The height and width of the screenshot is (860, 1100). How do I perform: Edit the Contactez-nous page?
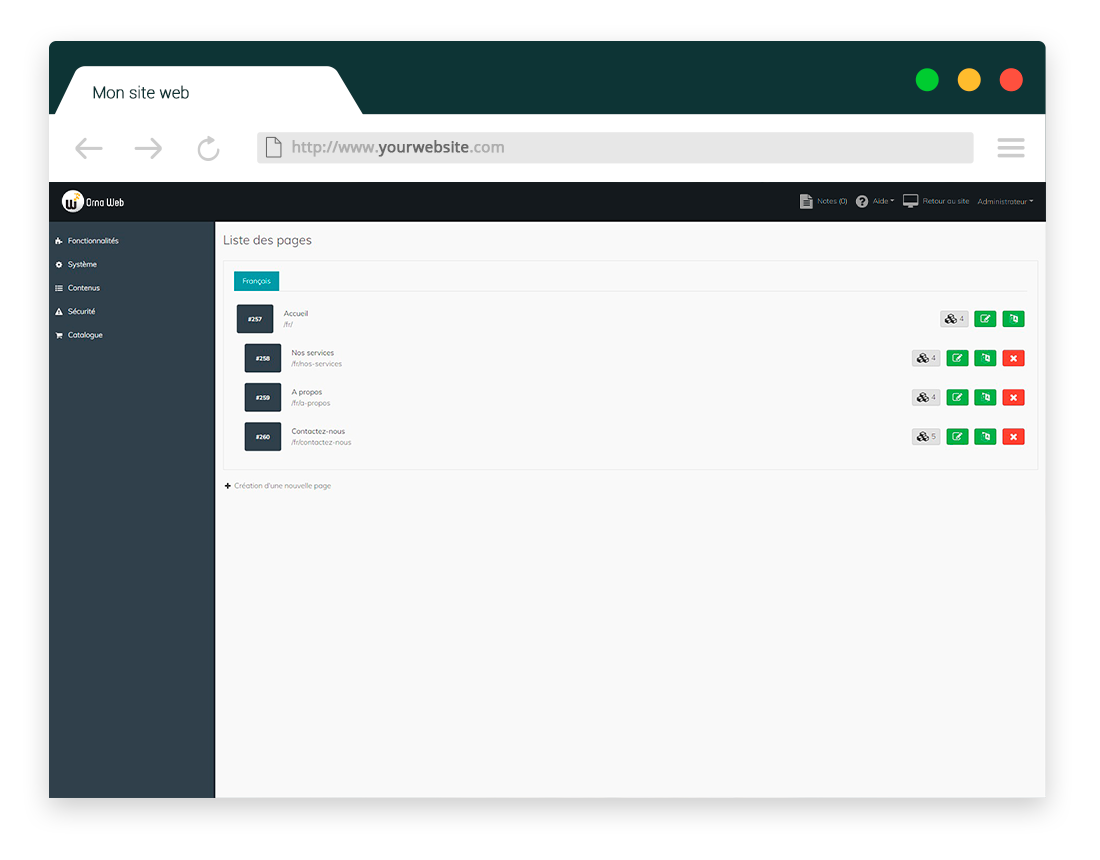[957, 436]
